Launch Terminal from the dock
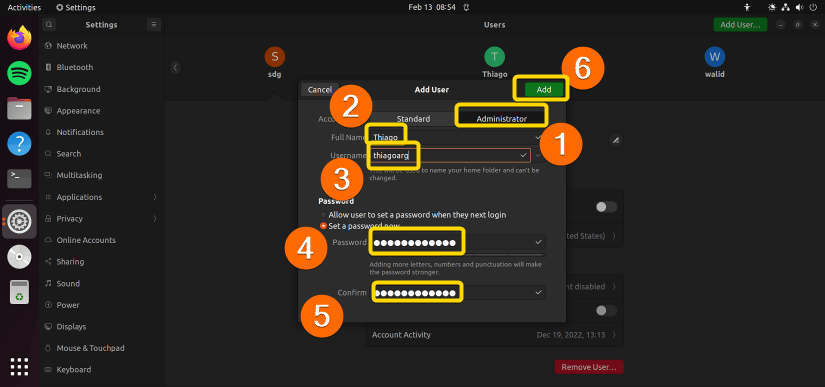The width and height of the screenshot is (825, 387). (19, 179)
